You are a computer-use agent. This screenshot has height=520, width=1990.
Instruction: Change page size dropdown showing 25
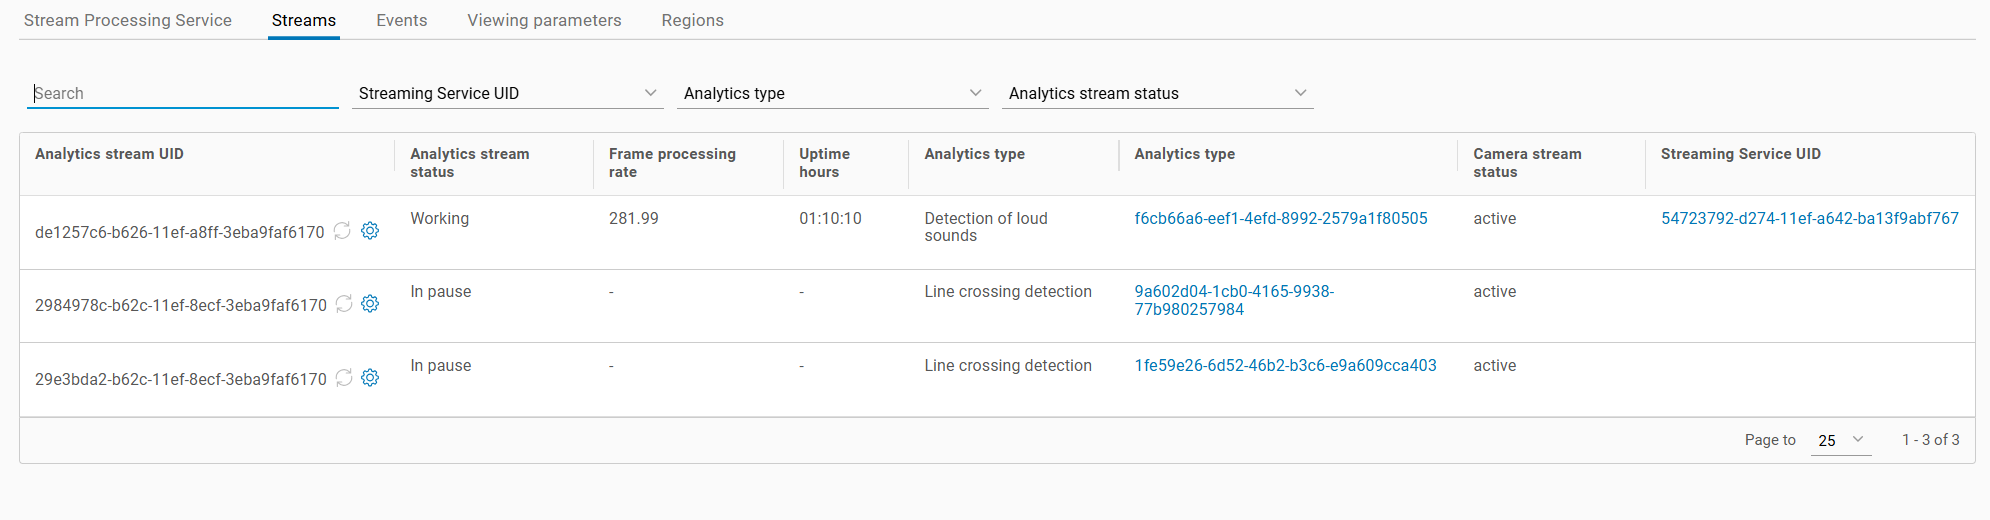[1840, 440]
